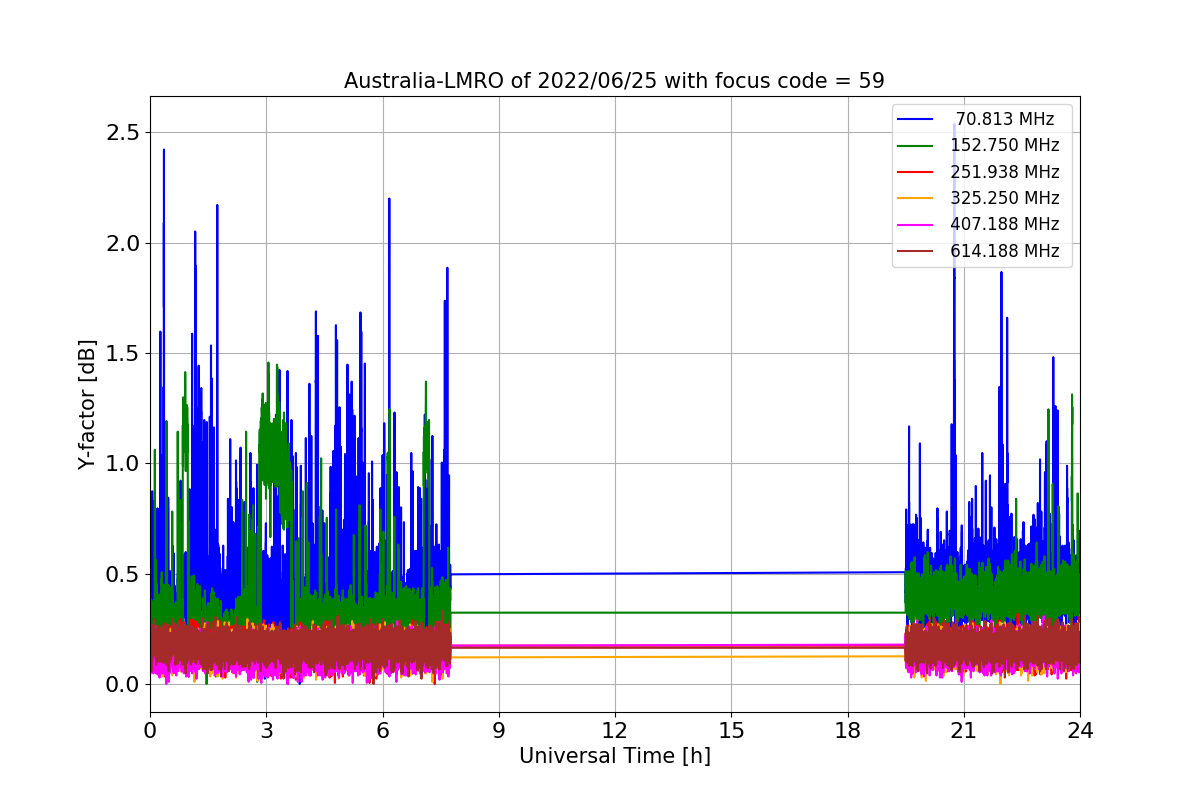
Task: Click x-axis tick label 18
Action: tap(847, 730)
